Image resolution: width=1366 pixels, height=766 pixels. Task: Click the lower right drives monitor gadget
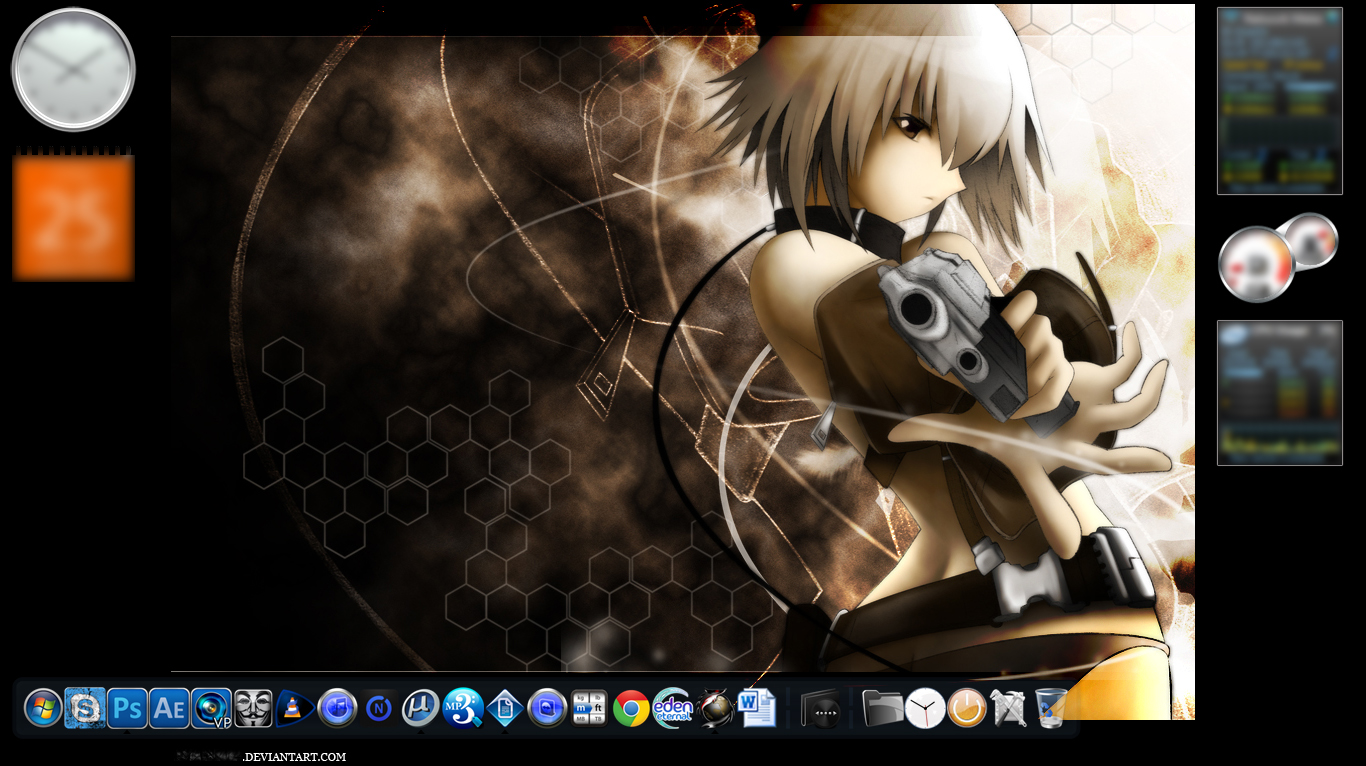point(1279,392)
